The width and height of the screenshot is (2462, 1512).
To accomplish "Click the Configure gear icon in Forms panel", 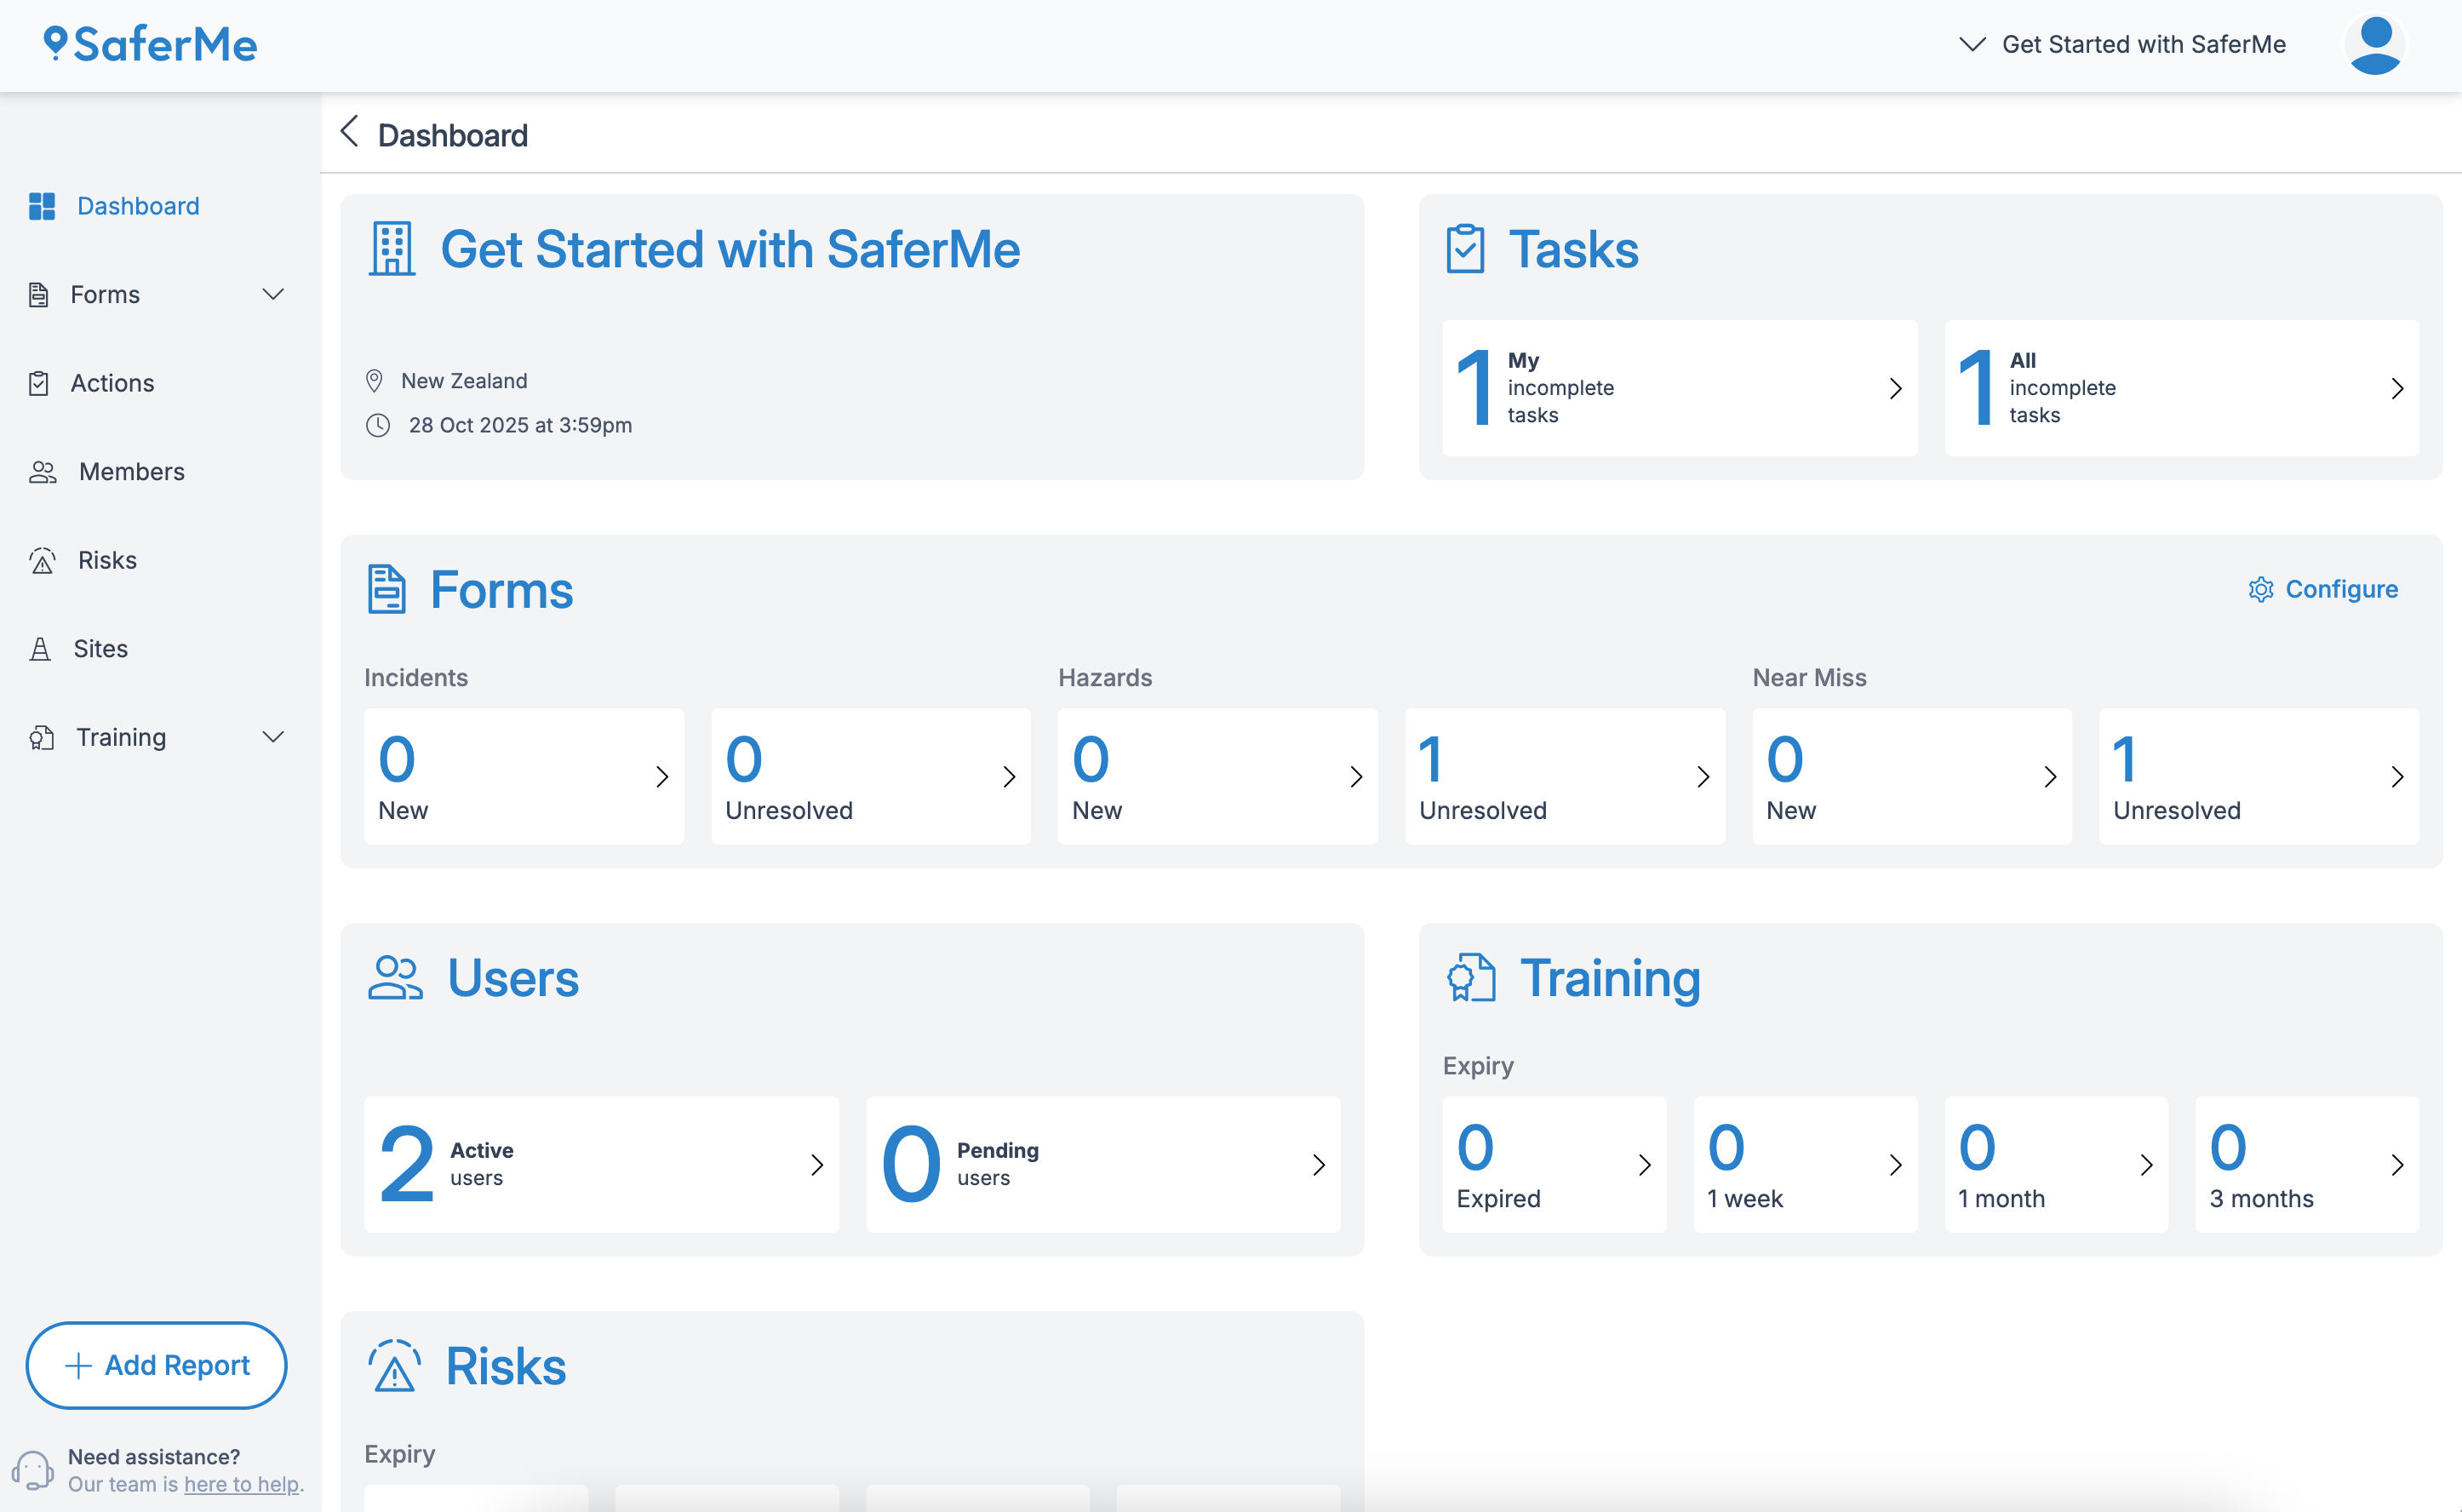I will pyautogui.click(x=2261, y=589).
